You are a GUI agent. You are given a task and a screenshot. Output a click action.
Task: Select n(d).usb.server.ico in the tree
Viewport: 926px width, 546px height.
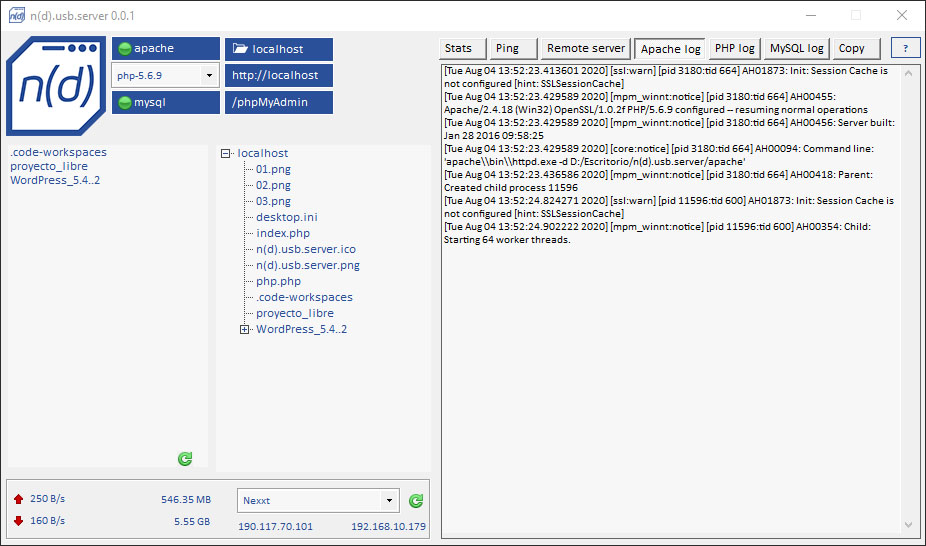pyautogui.click(x=306, y=249)
